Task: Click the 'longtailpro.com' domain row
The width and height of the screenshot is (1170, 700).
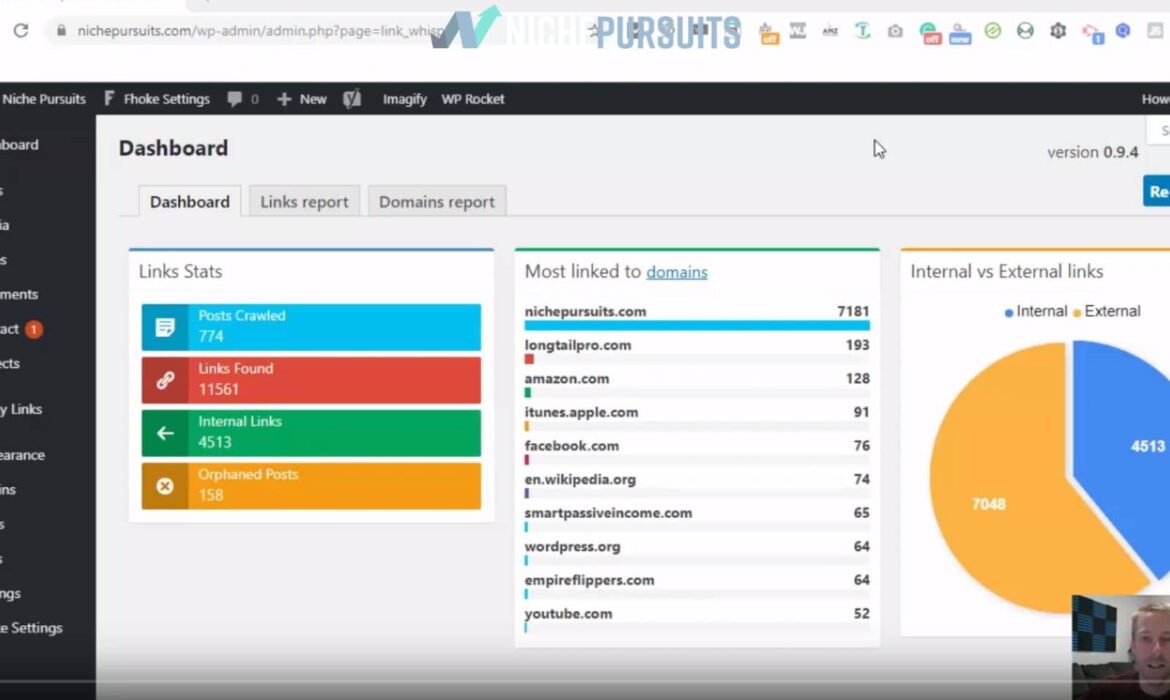Action: pyautogui.click(x=697, y=351)
